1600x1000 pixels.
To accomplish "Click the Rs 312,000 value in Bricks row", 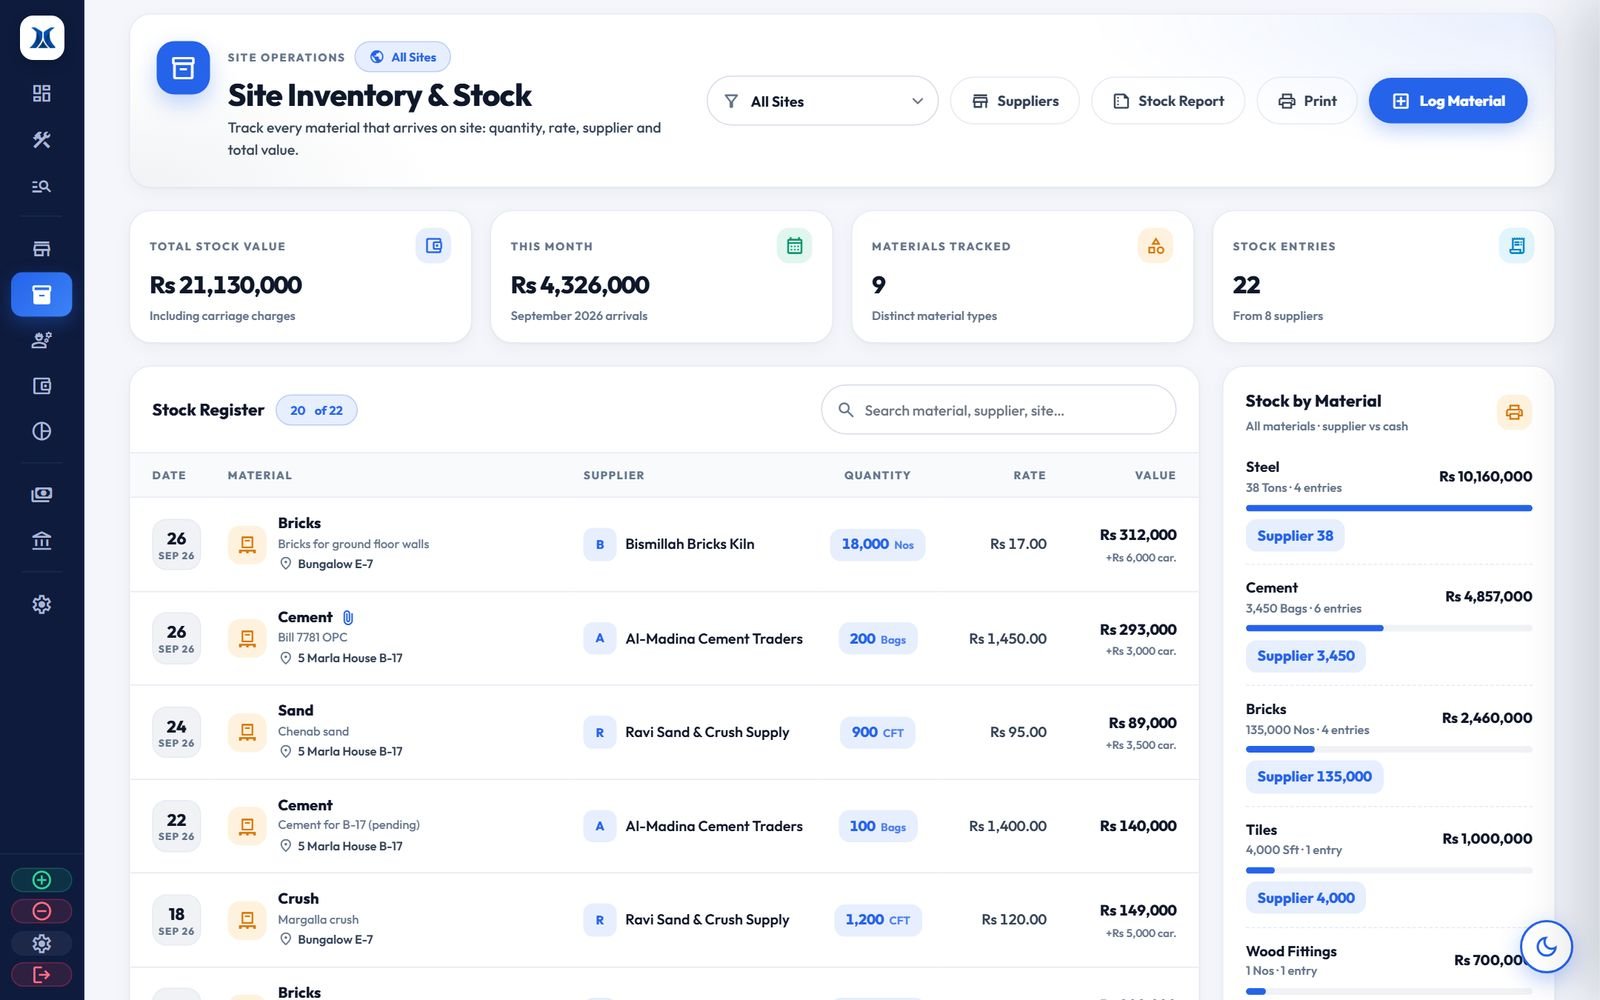I will 1138,535.
